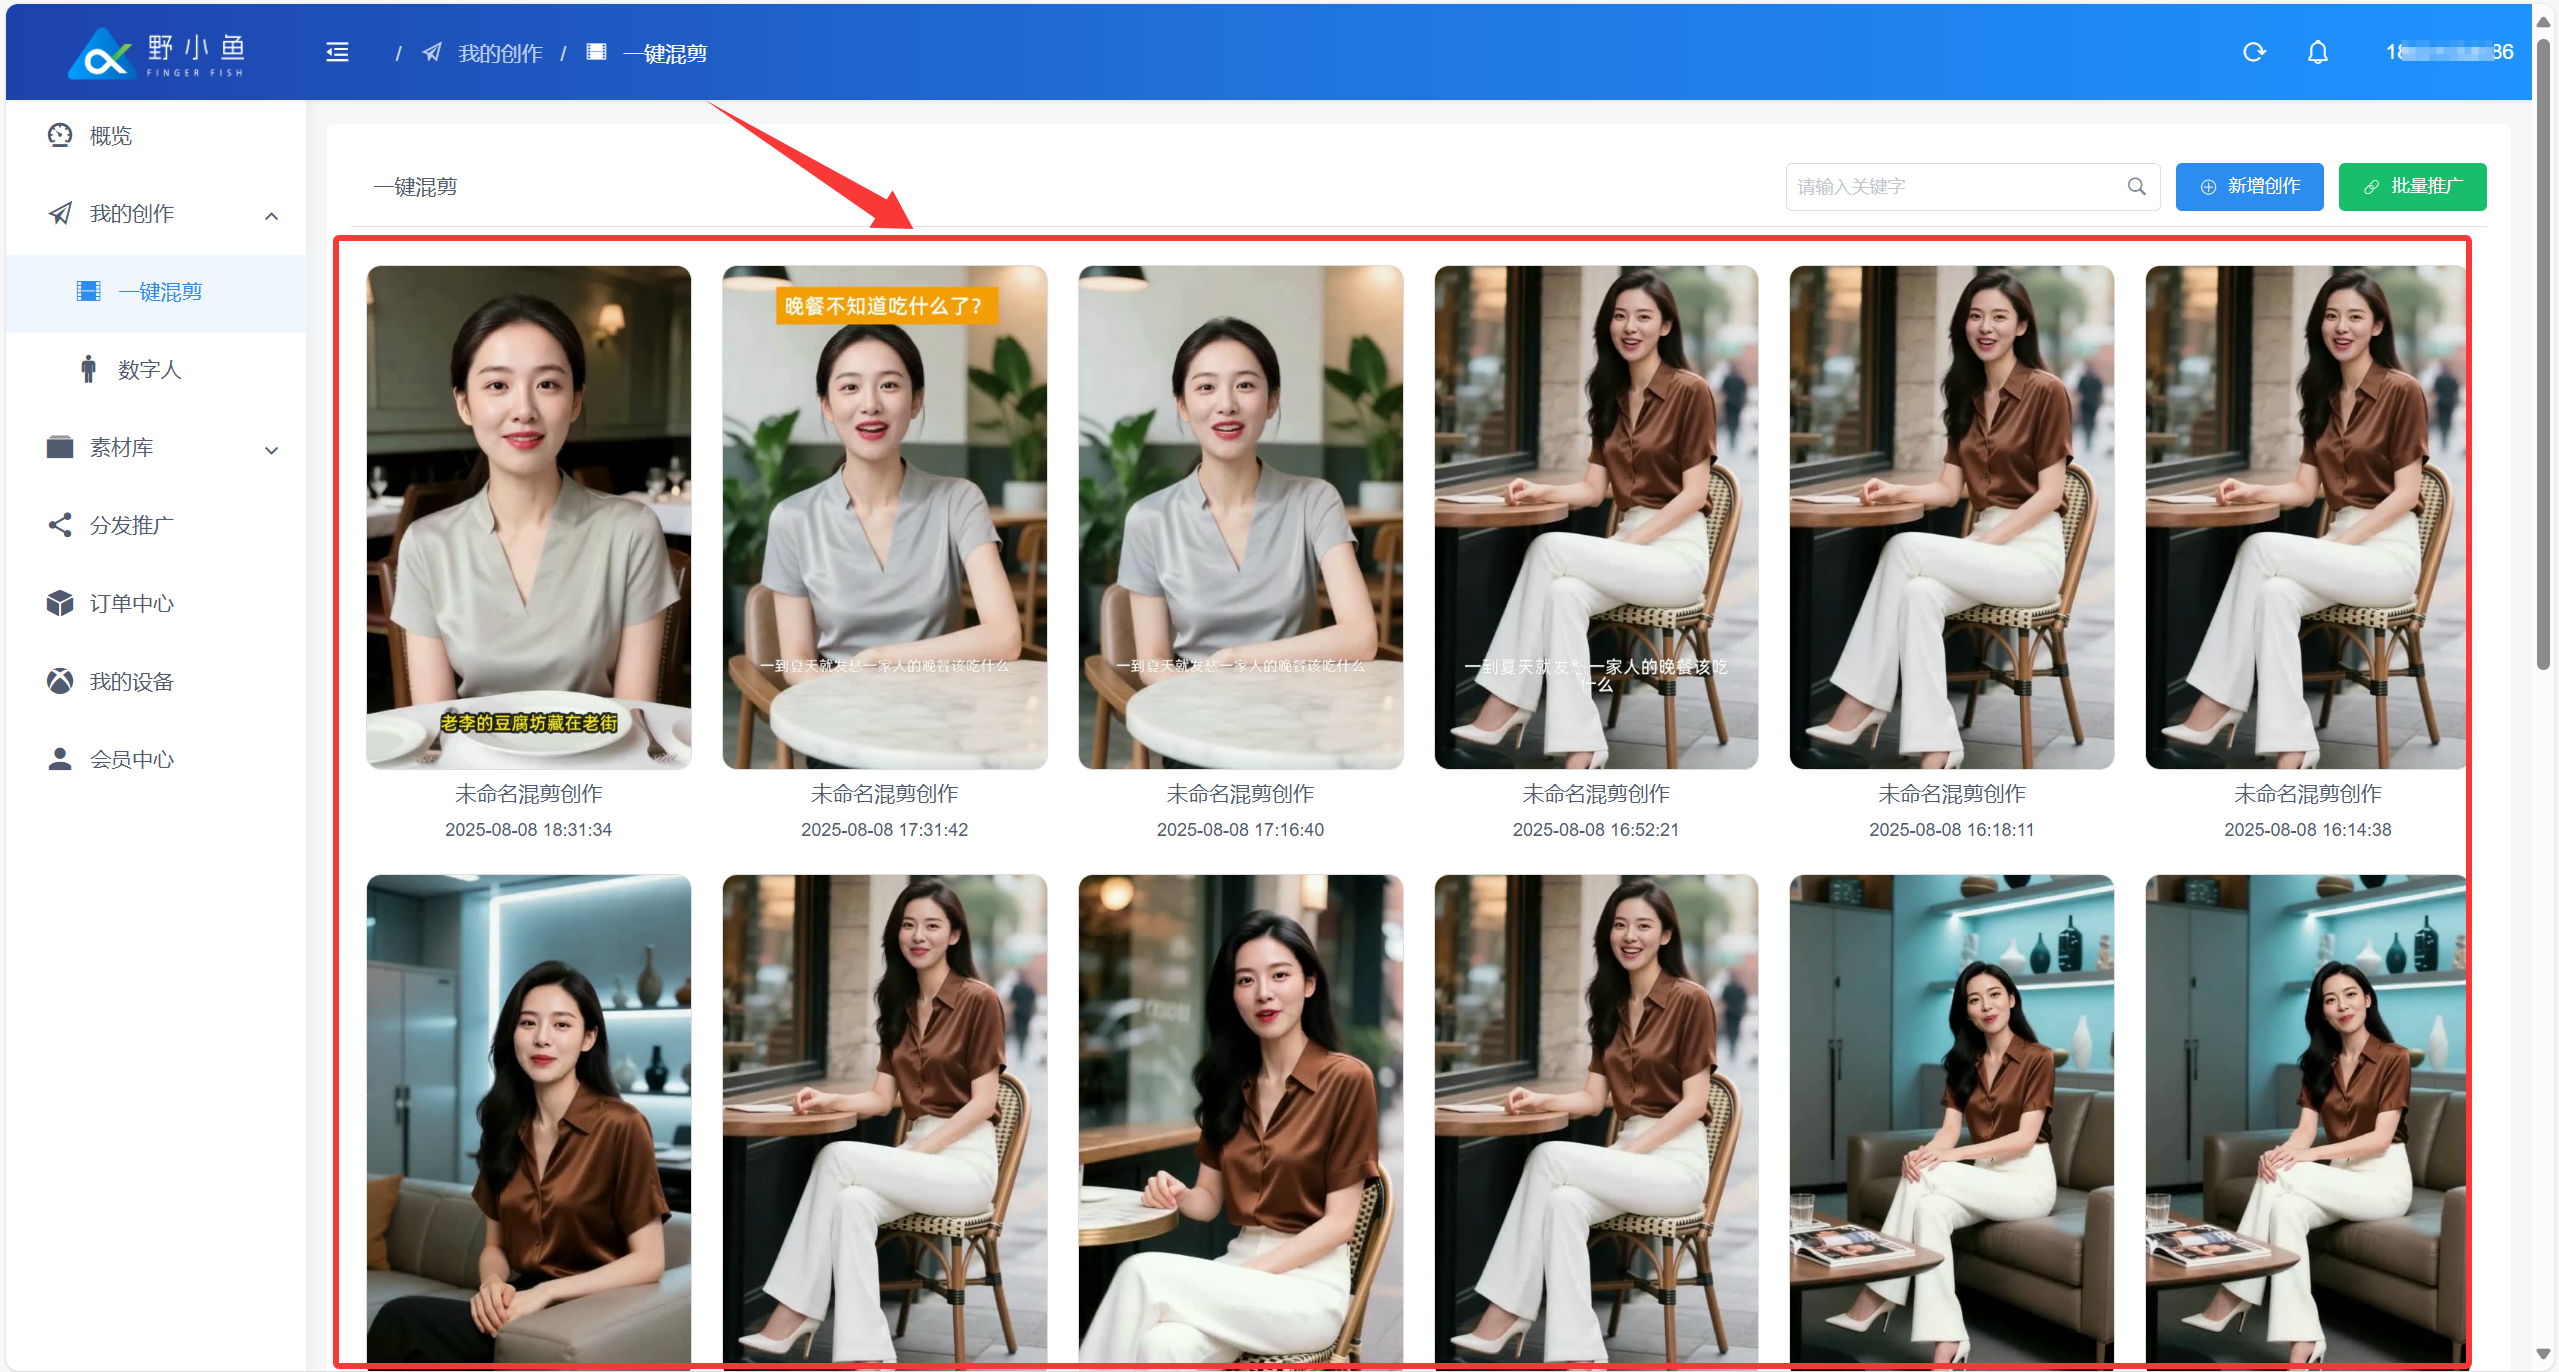Click the 概览 dashboard icon

[x=60, y=136]
